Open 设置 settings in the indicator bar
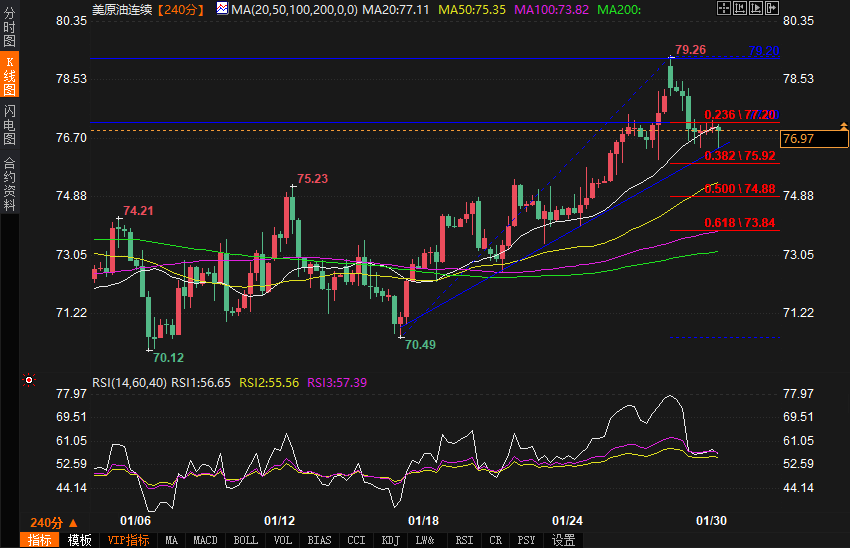The image size is (850, 548). pyautogui.click(x=564, y=540)
